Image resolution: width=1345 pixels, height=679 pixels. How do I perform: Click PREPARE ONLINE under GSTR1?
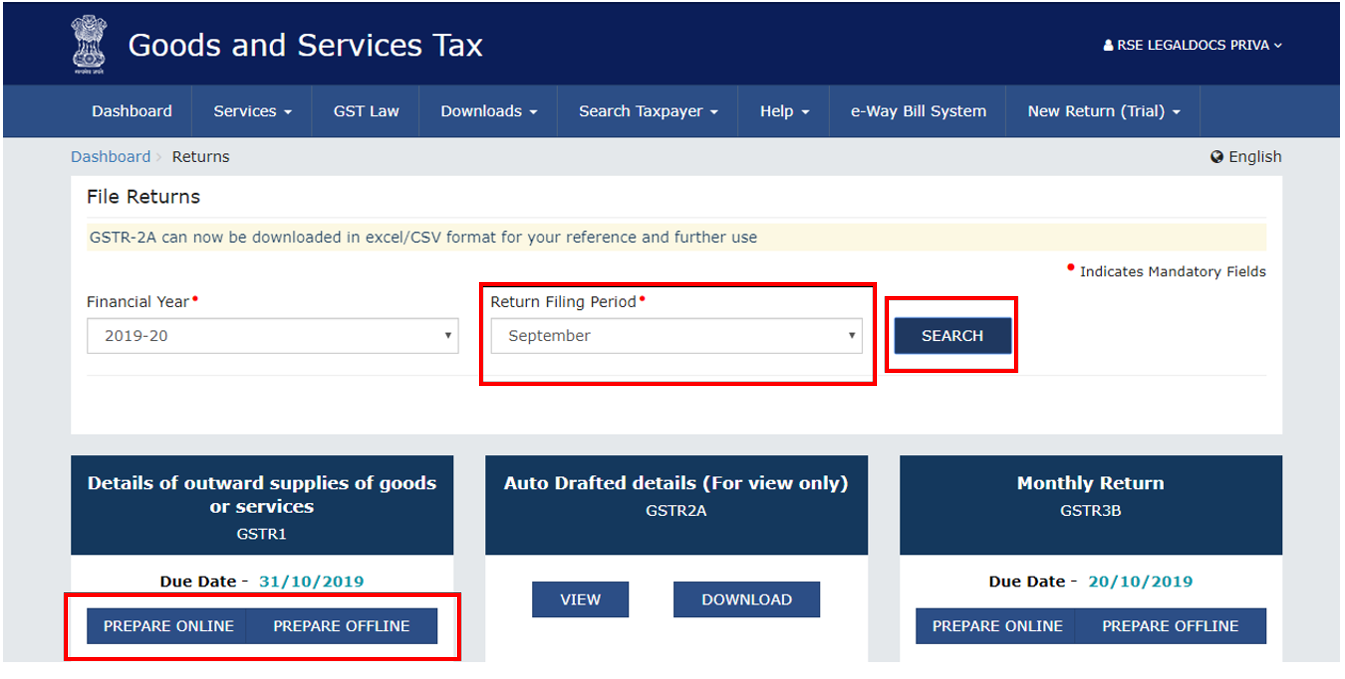(x=168, y=626)
